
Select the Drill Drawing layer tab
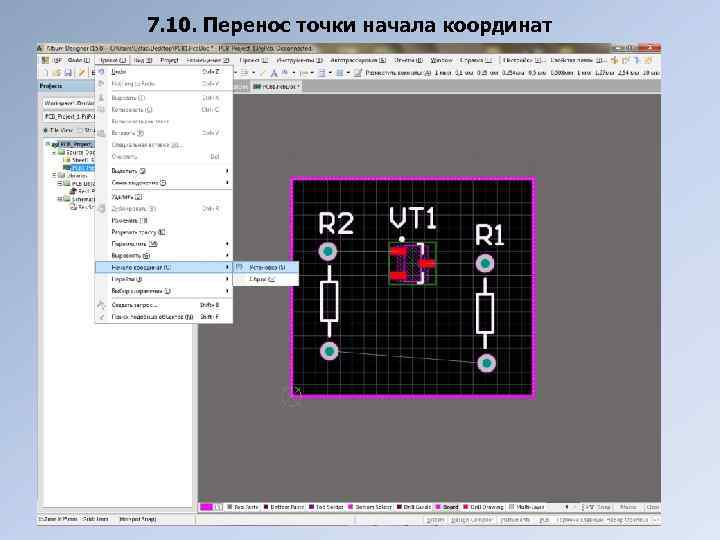484,507
